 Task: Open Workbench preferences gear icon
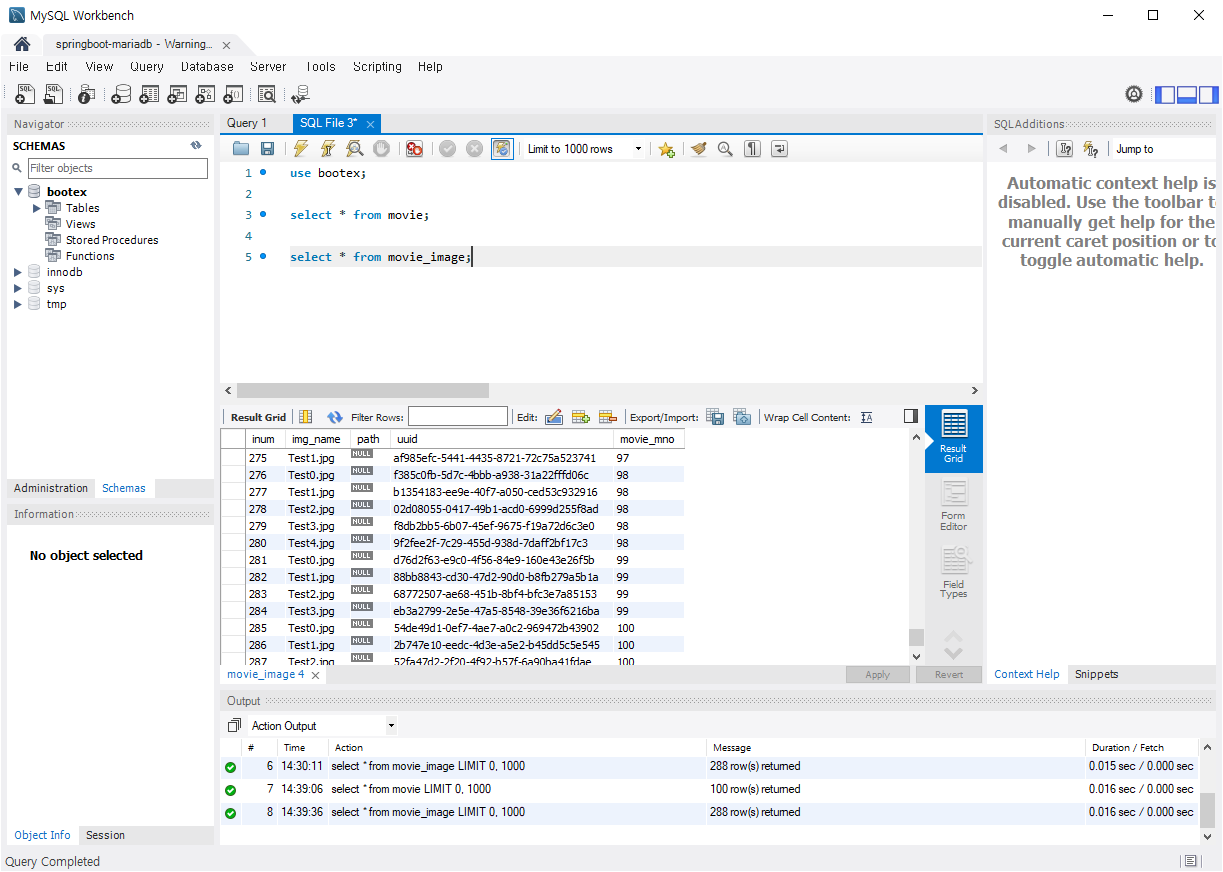pos(1134,94)
